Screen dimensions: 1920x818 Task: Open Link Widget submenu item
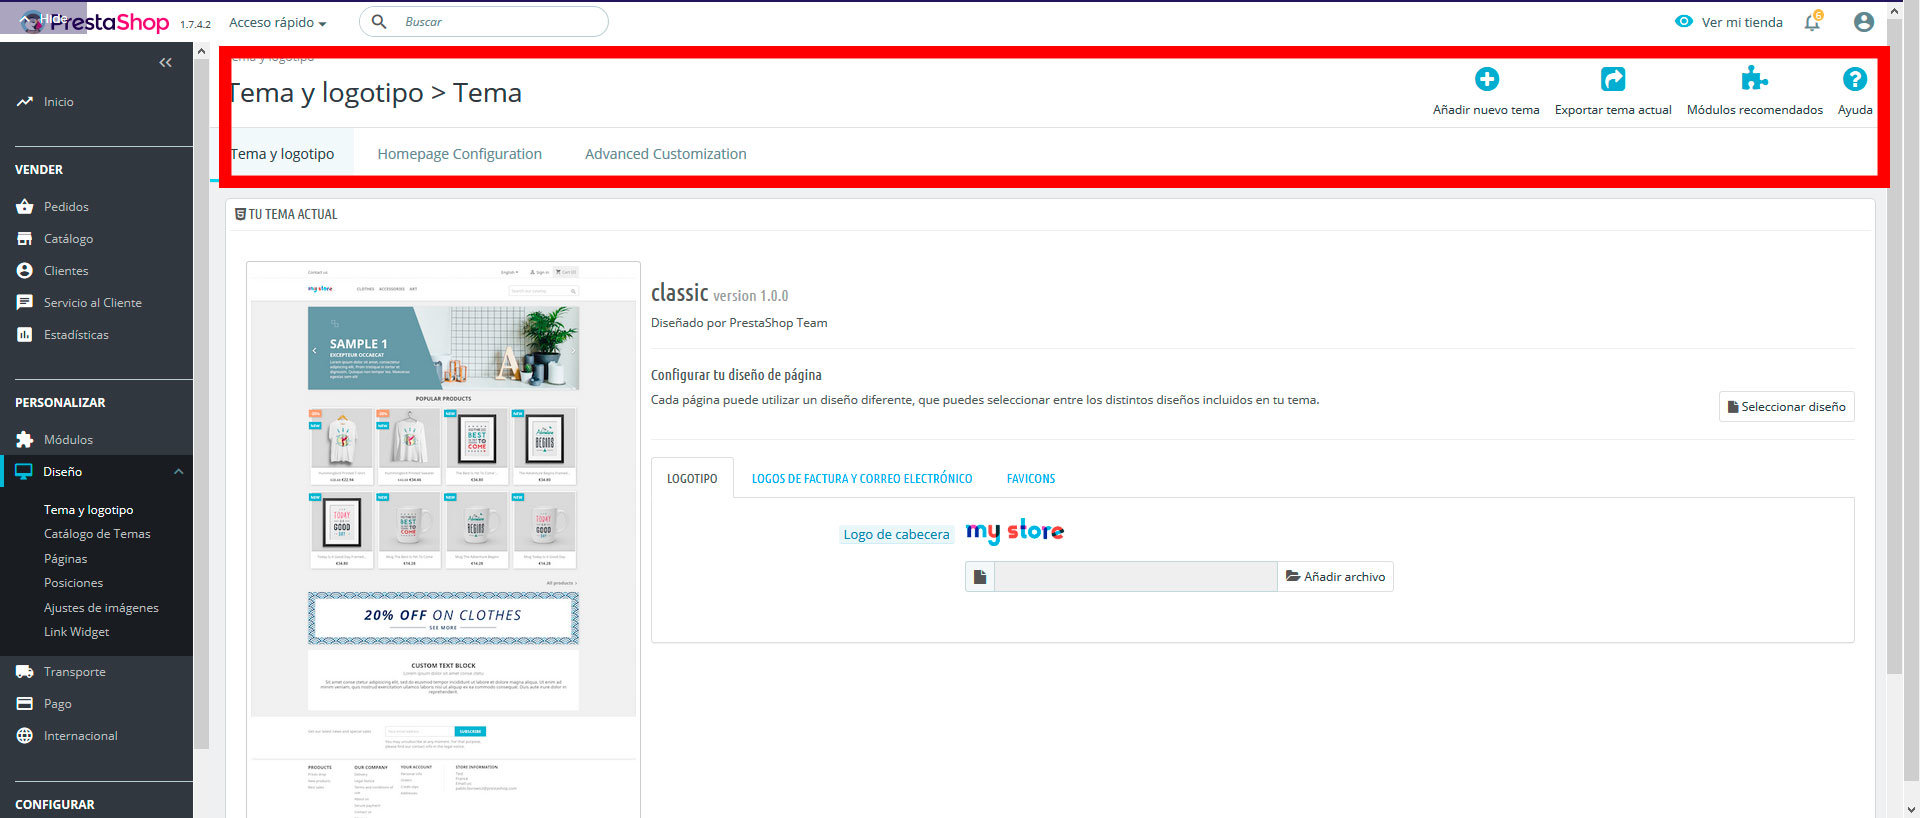pyautogui.click(x=76, y=632)
